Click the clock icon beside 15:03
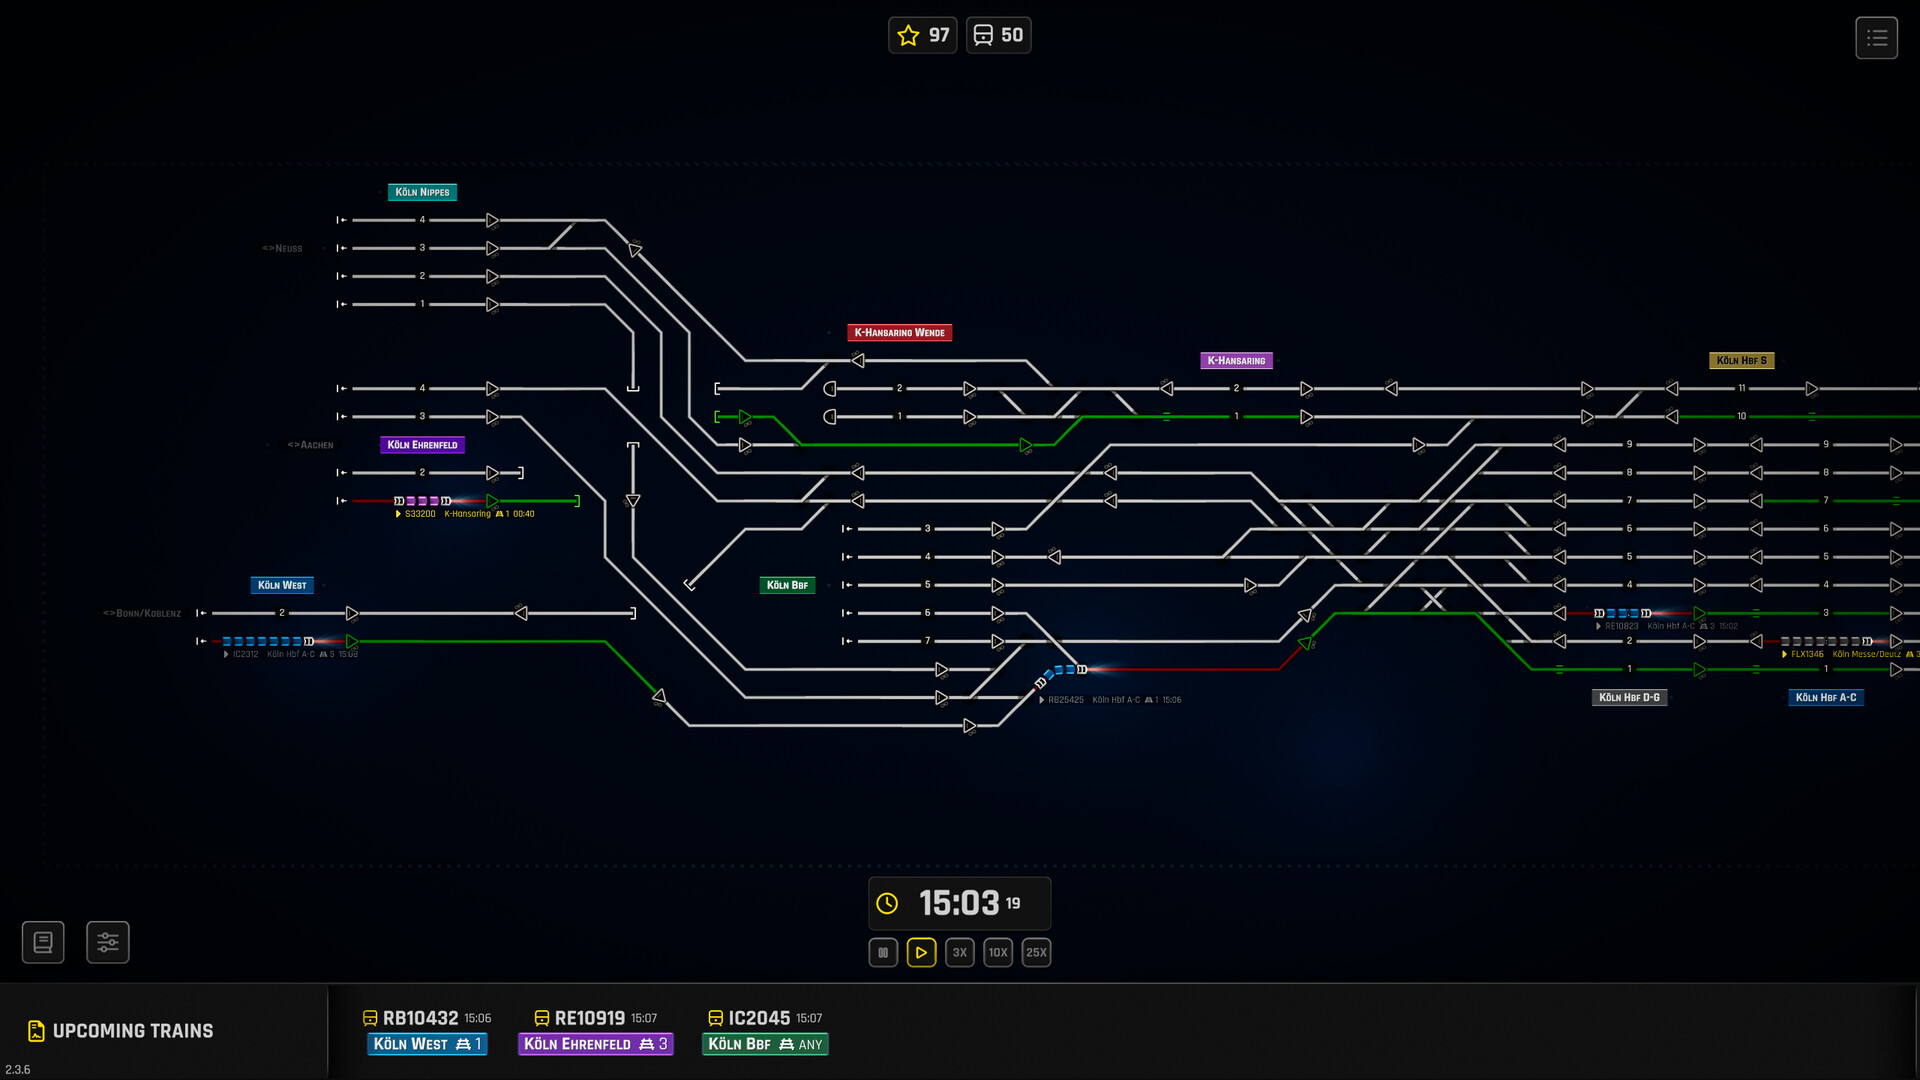Viewport: 1920px width, 1080px height. coord(887,904)
